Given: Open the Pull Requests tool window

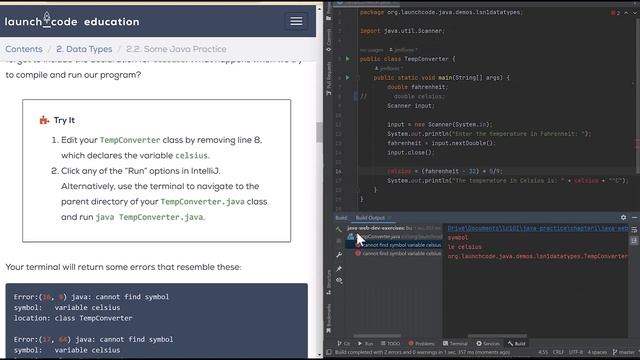Looking at the screenshot, I should click(329, 79).
